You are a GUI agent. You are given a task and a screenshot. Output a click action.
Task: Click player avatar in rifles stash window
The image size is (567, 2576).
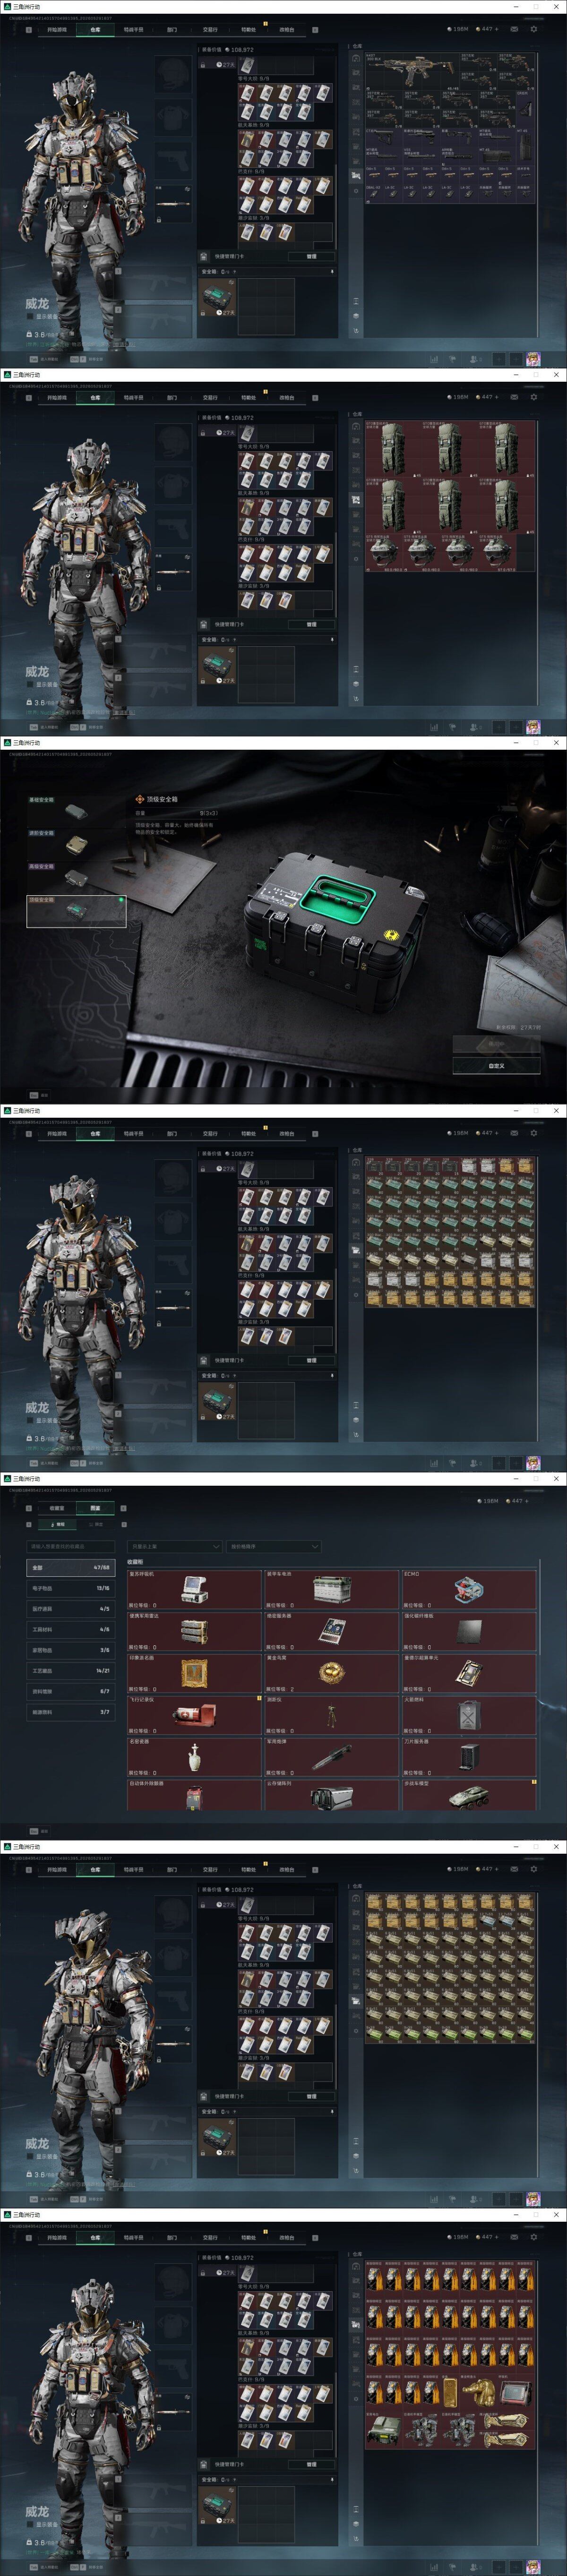(533, 358)
